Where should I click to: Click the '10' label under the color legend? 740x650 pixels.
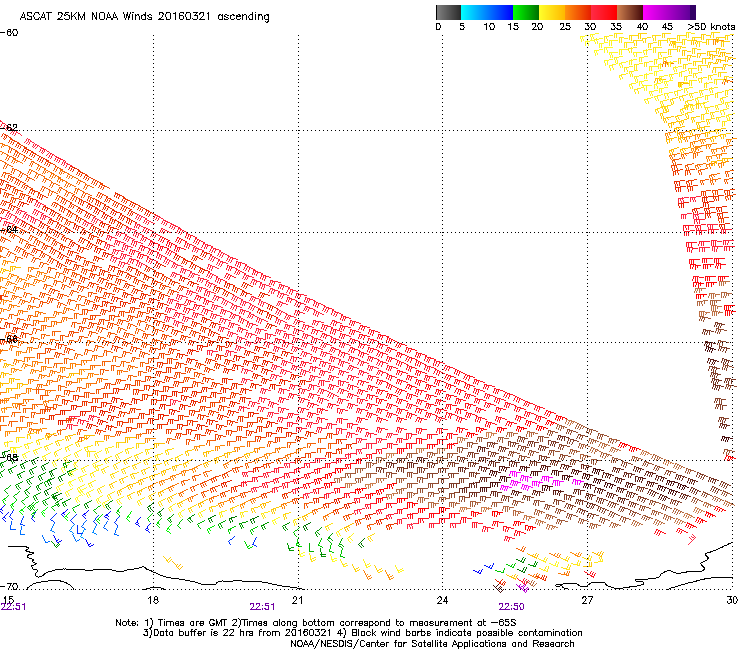point(489,27)
